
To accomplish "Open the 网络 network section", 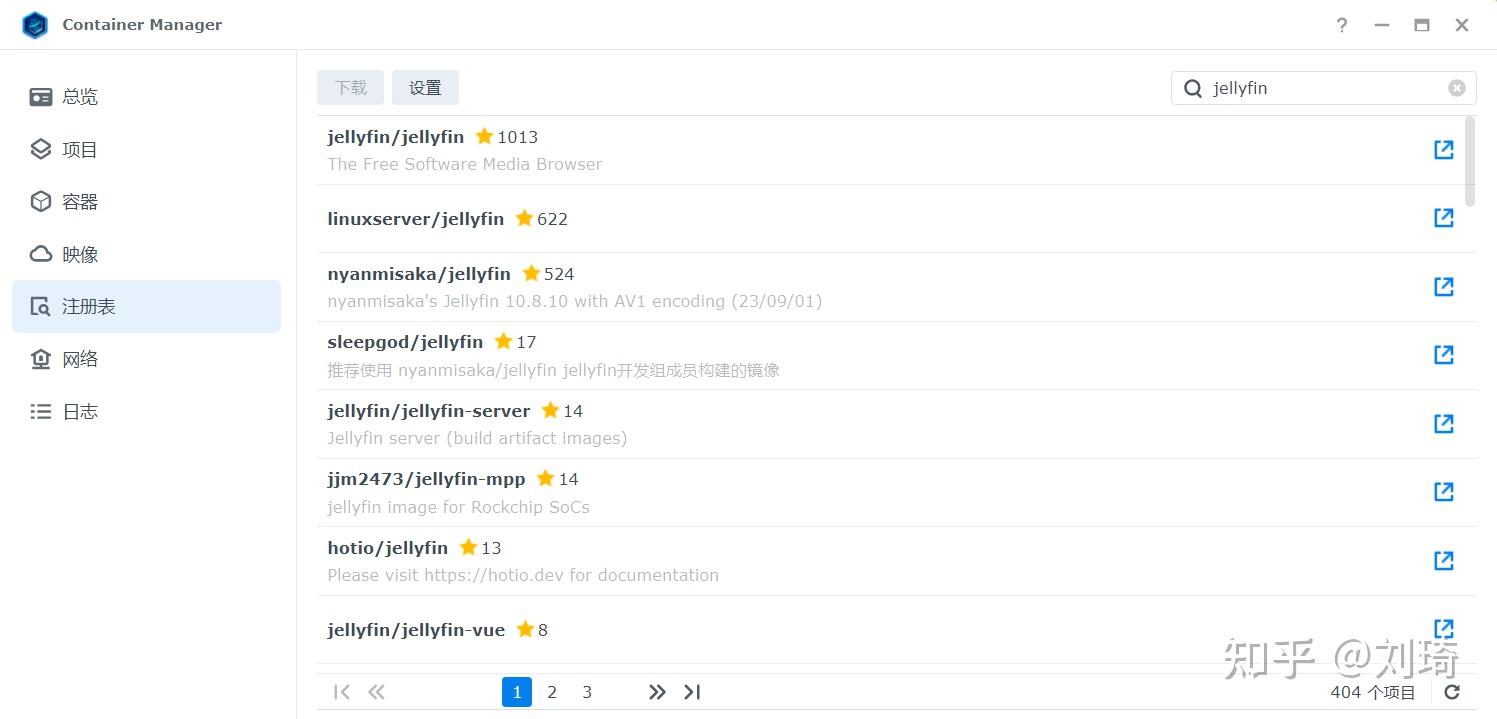I will click(x=146, y=359).
